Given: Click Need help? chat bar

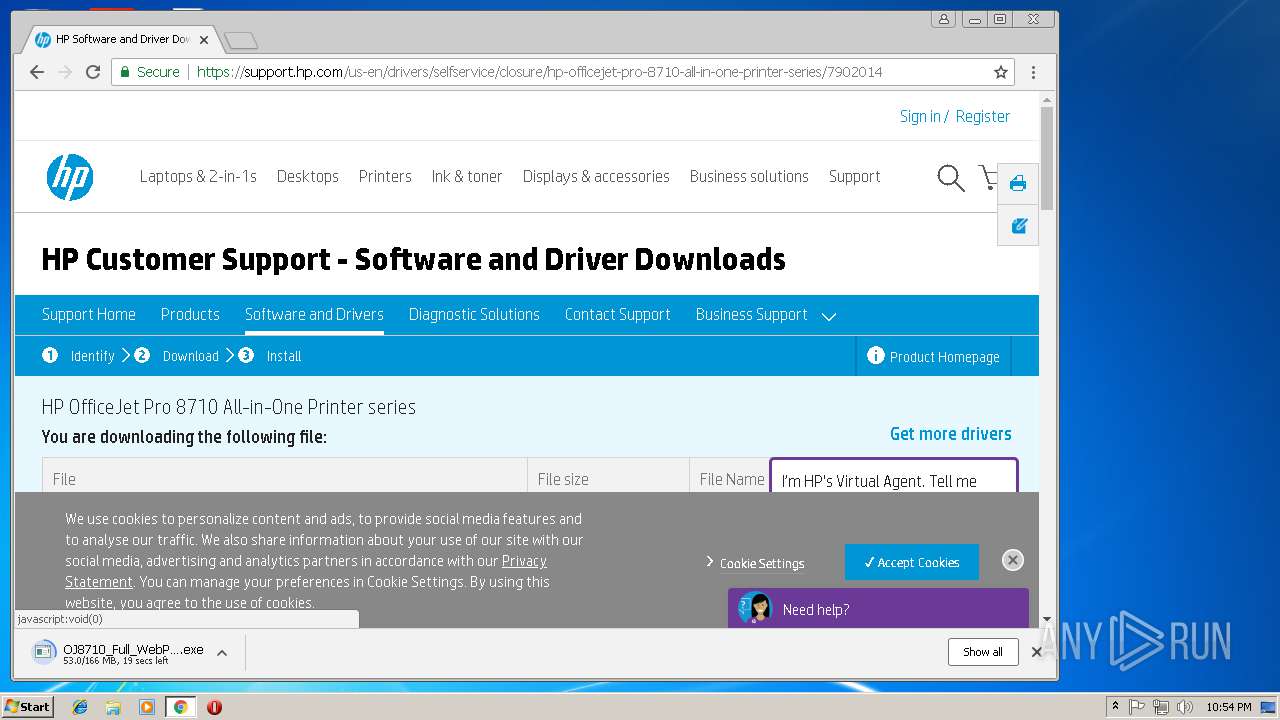Looking at the screenshot, I should [x=878, y=608].
